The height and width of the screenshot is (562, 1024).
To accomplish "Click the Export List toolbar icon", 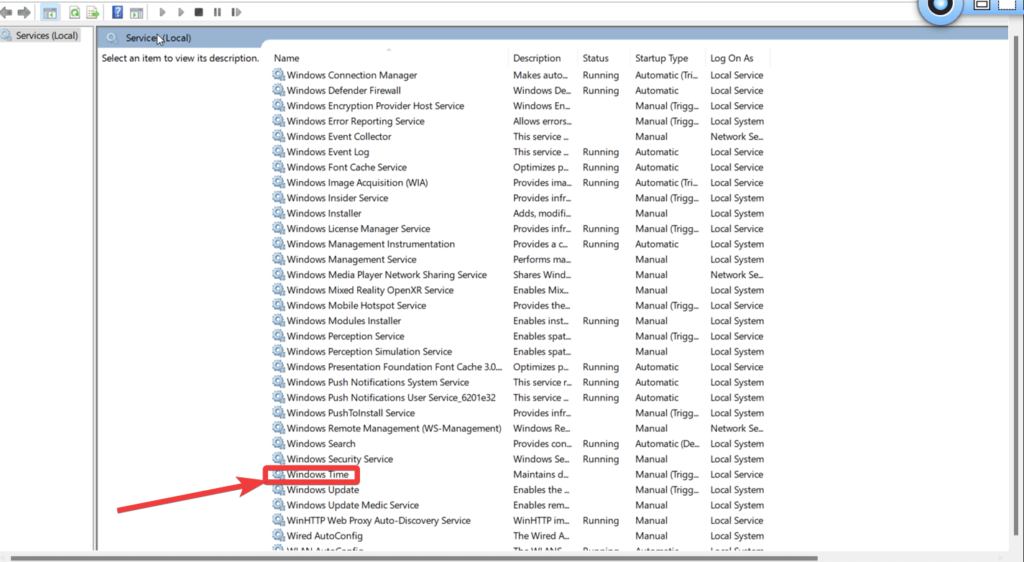I will coord(93,12).
